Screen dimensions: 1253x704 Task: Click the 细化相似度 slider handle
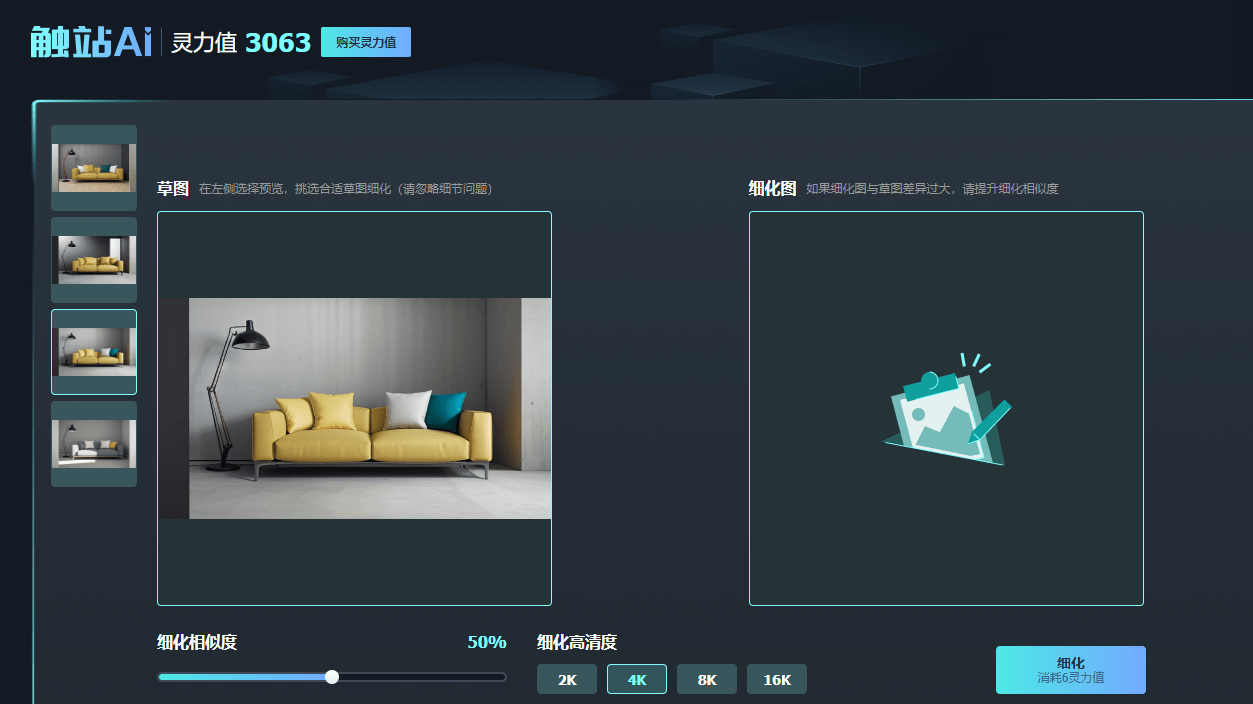(332, 677)
